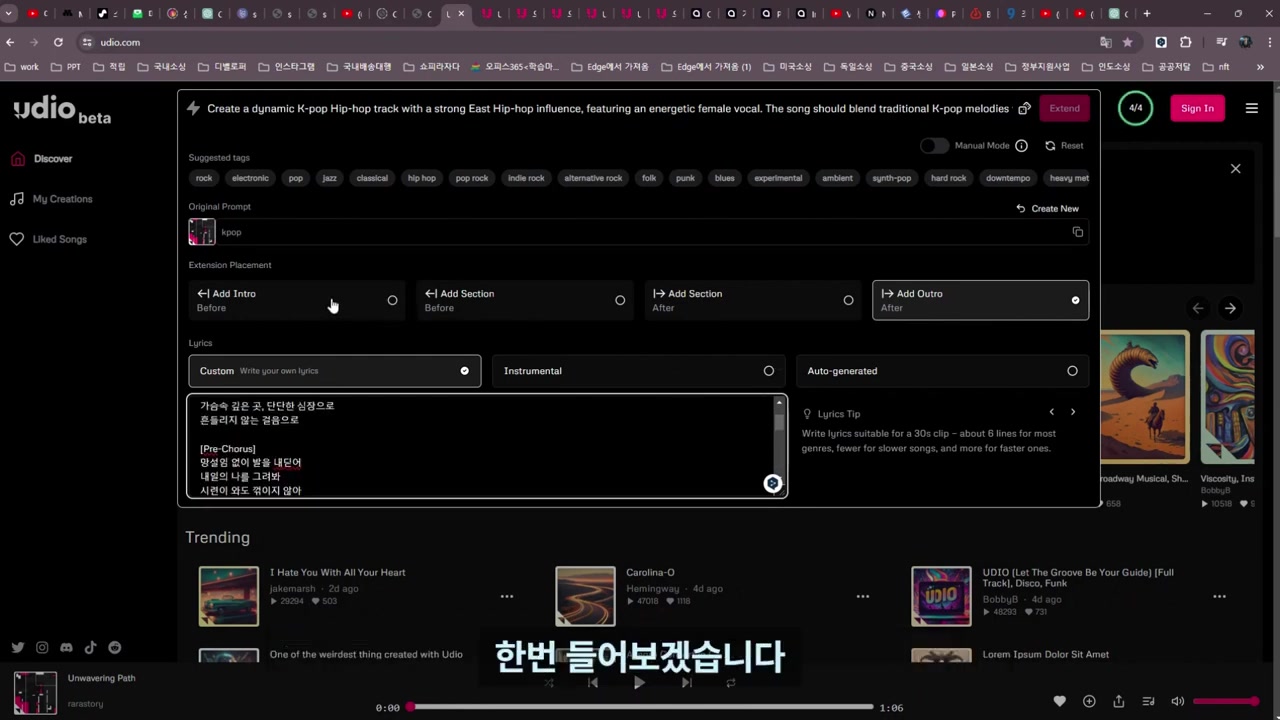Skip to previous track in player

click(593, 683)
